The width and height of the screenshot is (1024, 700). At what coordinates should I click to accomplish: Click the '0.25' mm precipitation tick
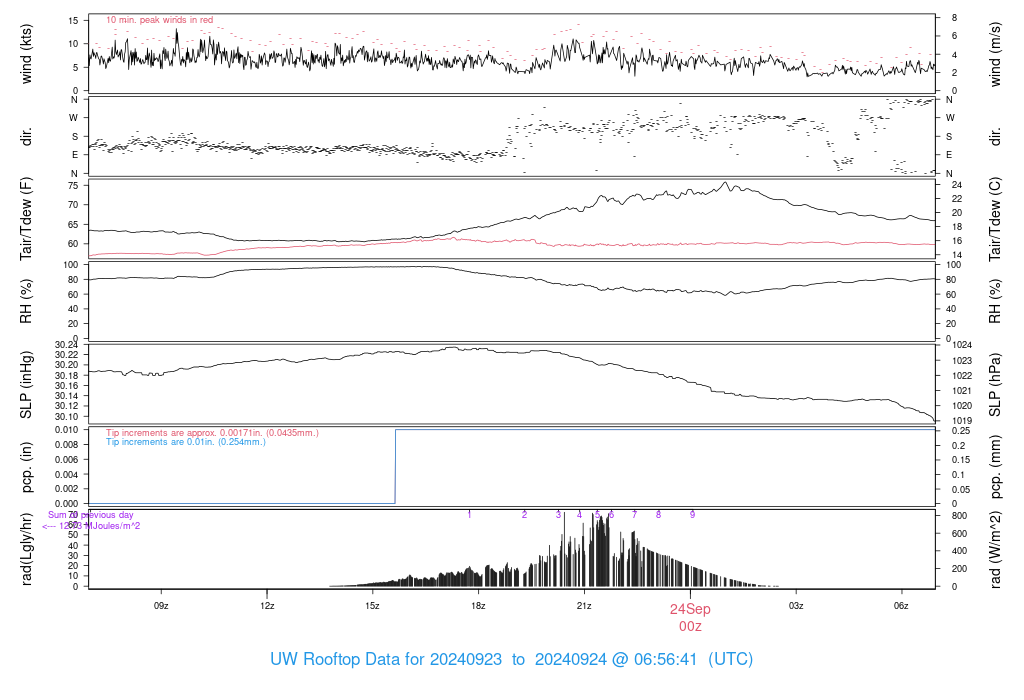pyautogui.click(x=959, y=431)
